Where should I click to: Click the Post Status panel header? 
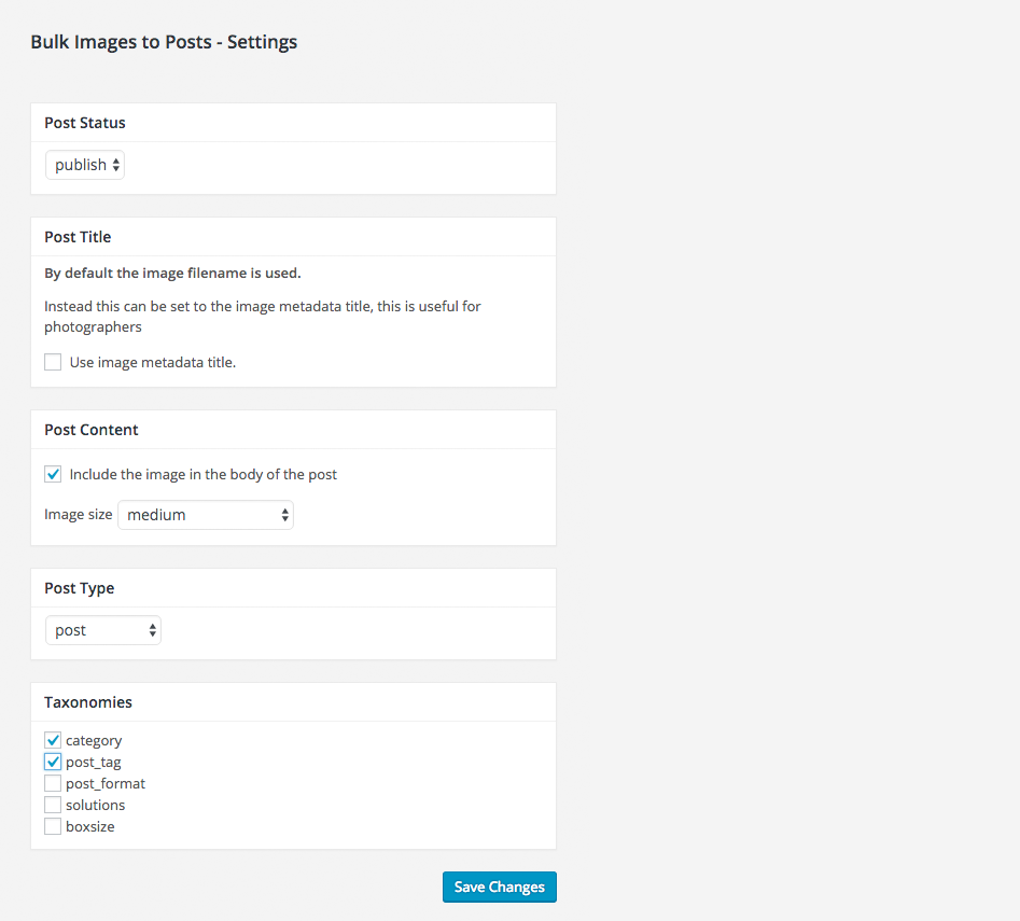click(84, 122)
